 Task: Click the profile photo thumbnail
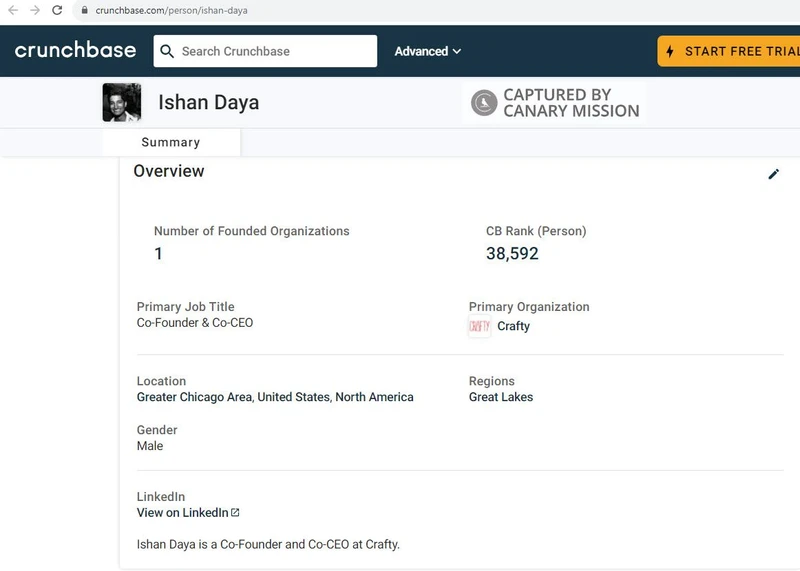tap(122, 103)
